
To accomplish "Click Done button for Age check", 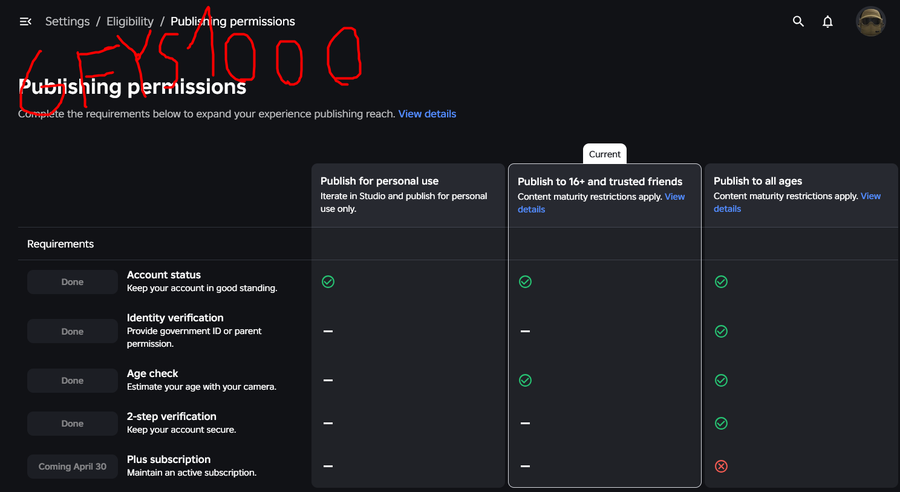I will (72, 381).
